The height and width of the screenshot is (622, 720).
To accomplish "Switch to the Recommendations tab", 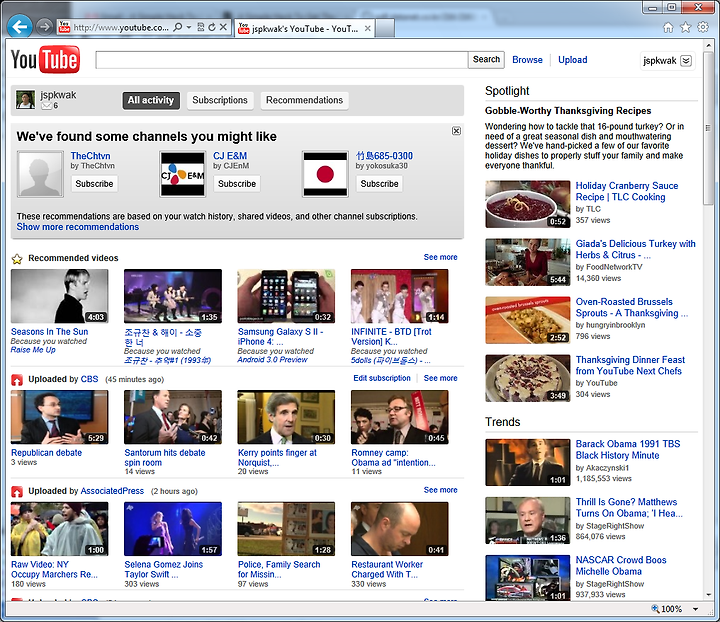I will click(304, 100).
